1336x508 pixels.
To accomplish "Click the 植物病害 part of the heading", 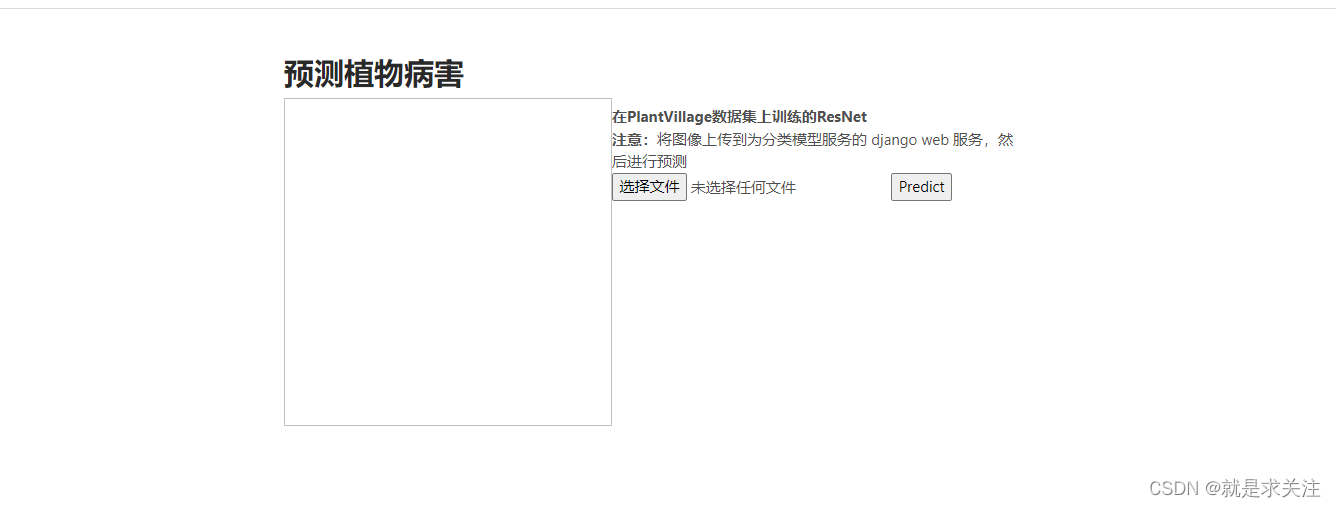I will [404, 74].
